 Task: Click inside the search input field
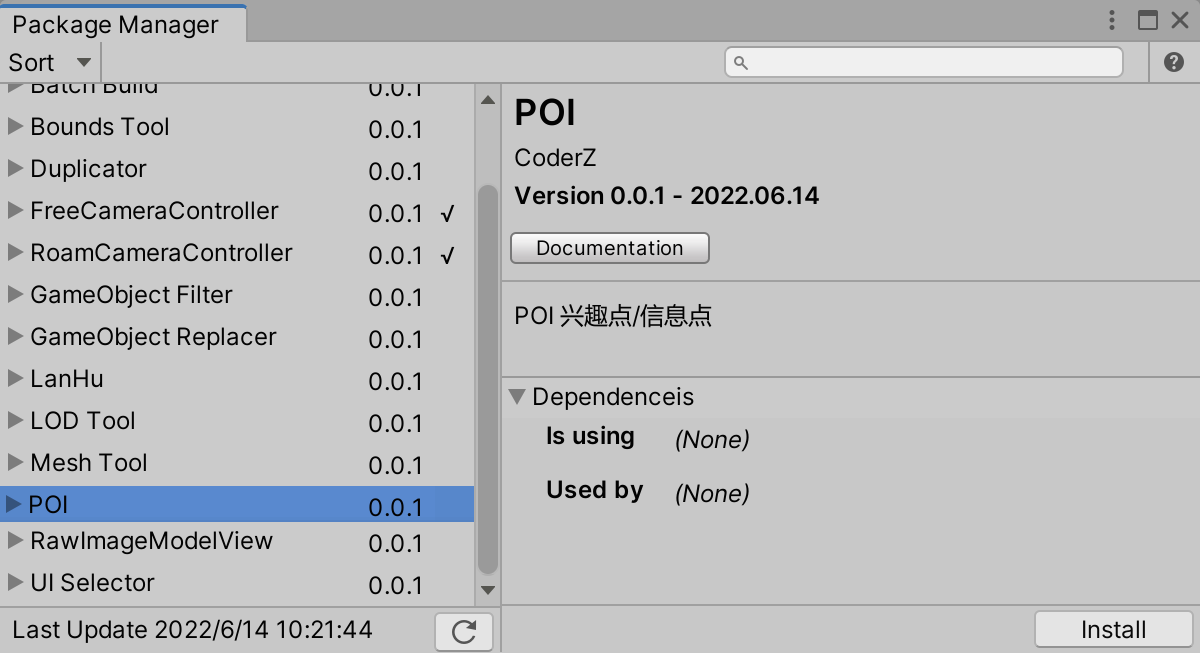[920, 61]
